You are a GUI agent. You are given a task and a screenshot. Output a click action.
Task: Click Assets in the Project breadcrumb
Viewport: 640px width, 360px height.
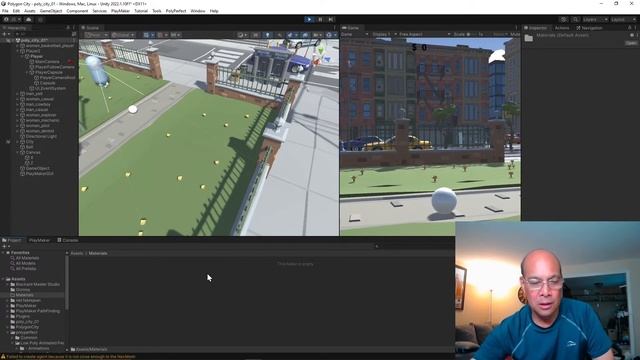click(x=77, y=253)
